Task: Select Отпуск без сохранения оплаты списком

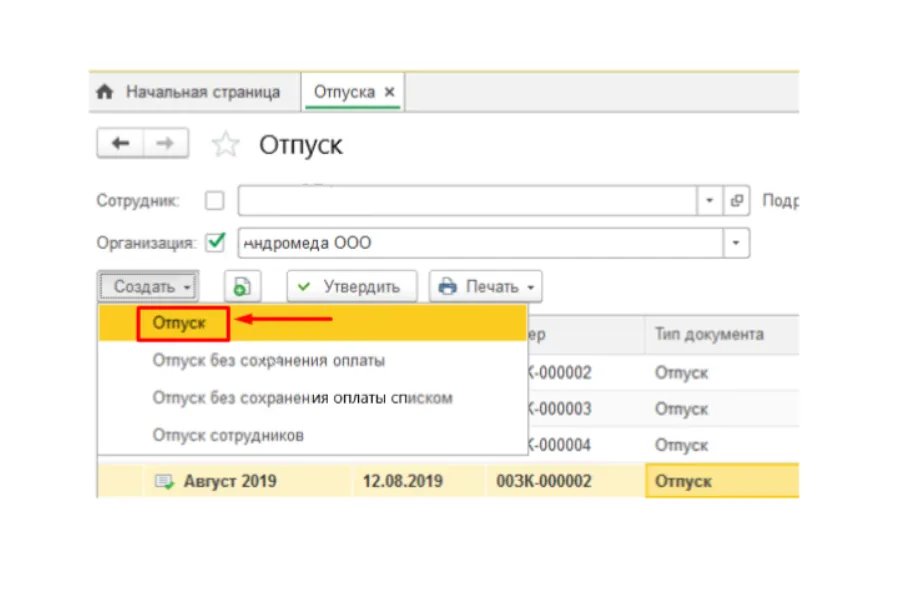Action: coord(312,398)
